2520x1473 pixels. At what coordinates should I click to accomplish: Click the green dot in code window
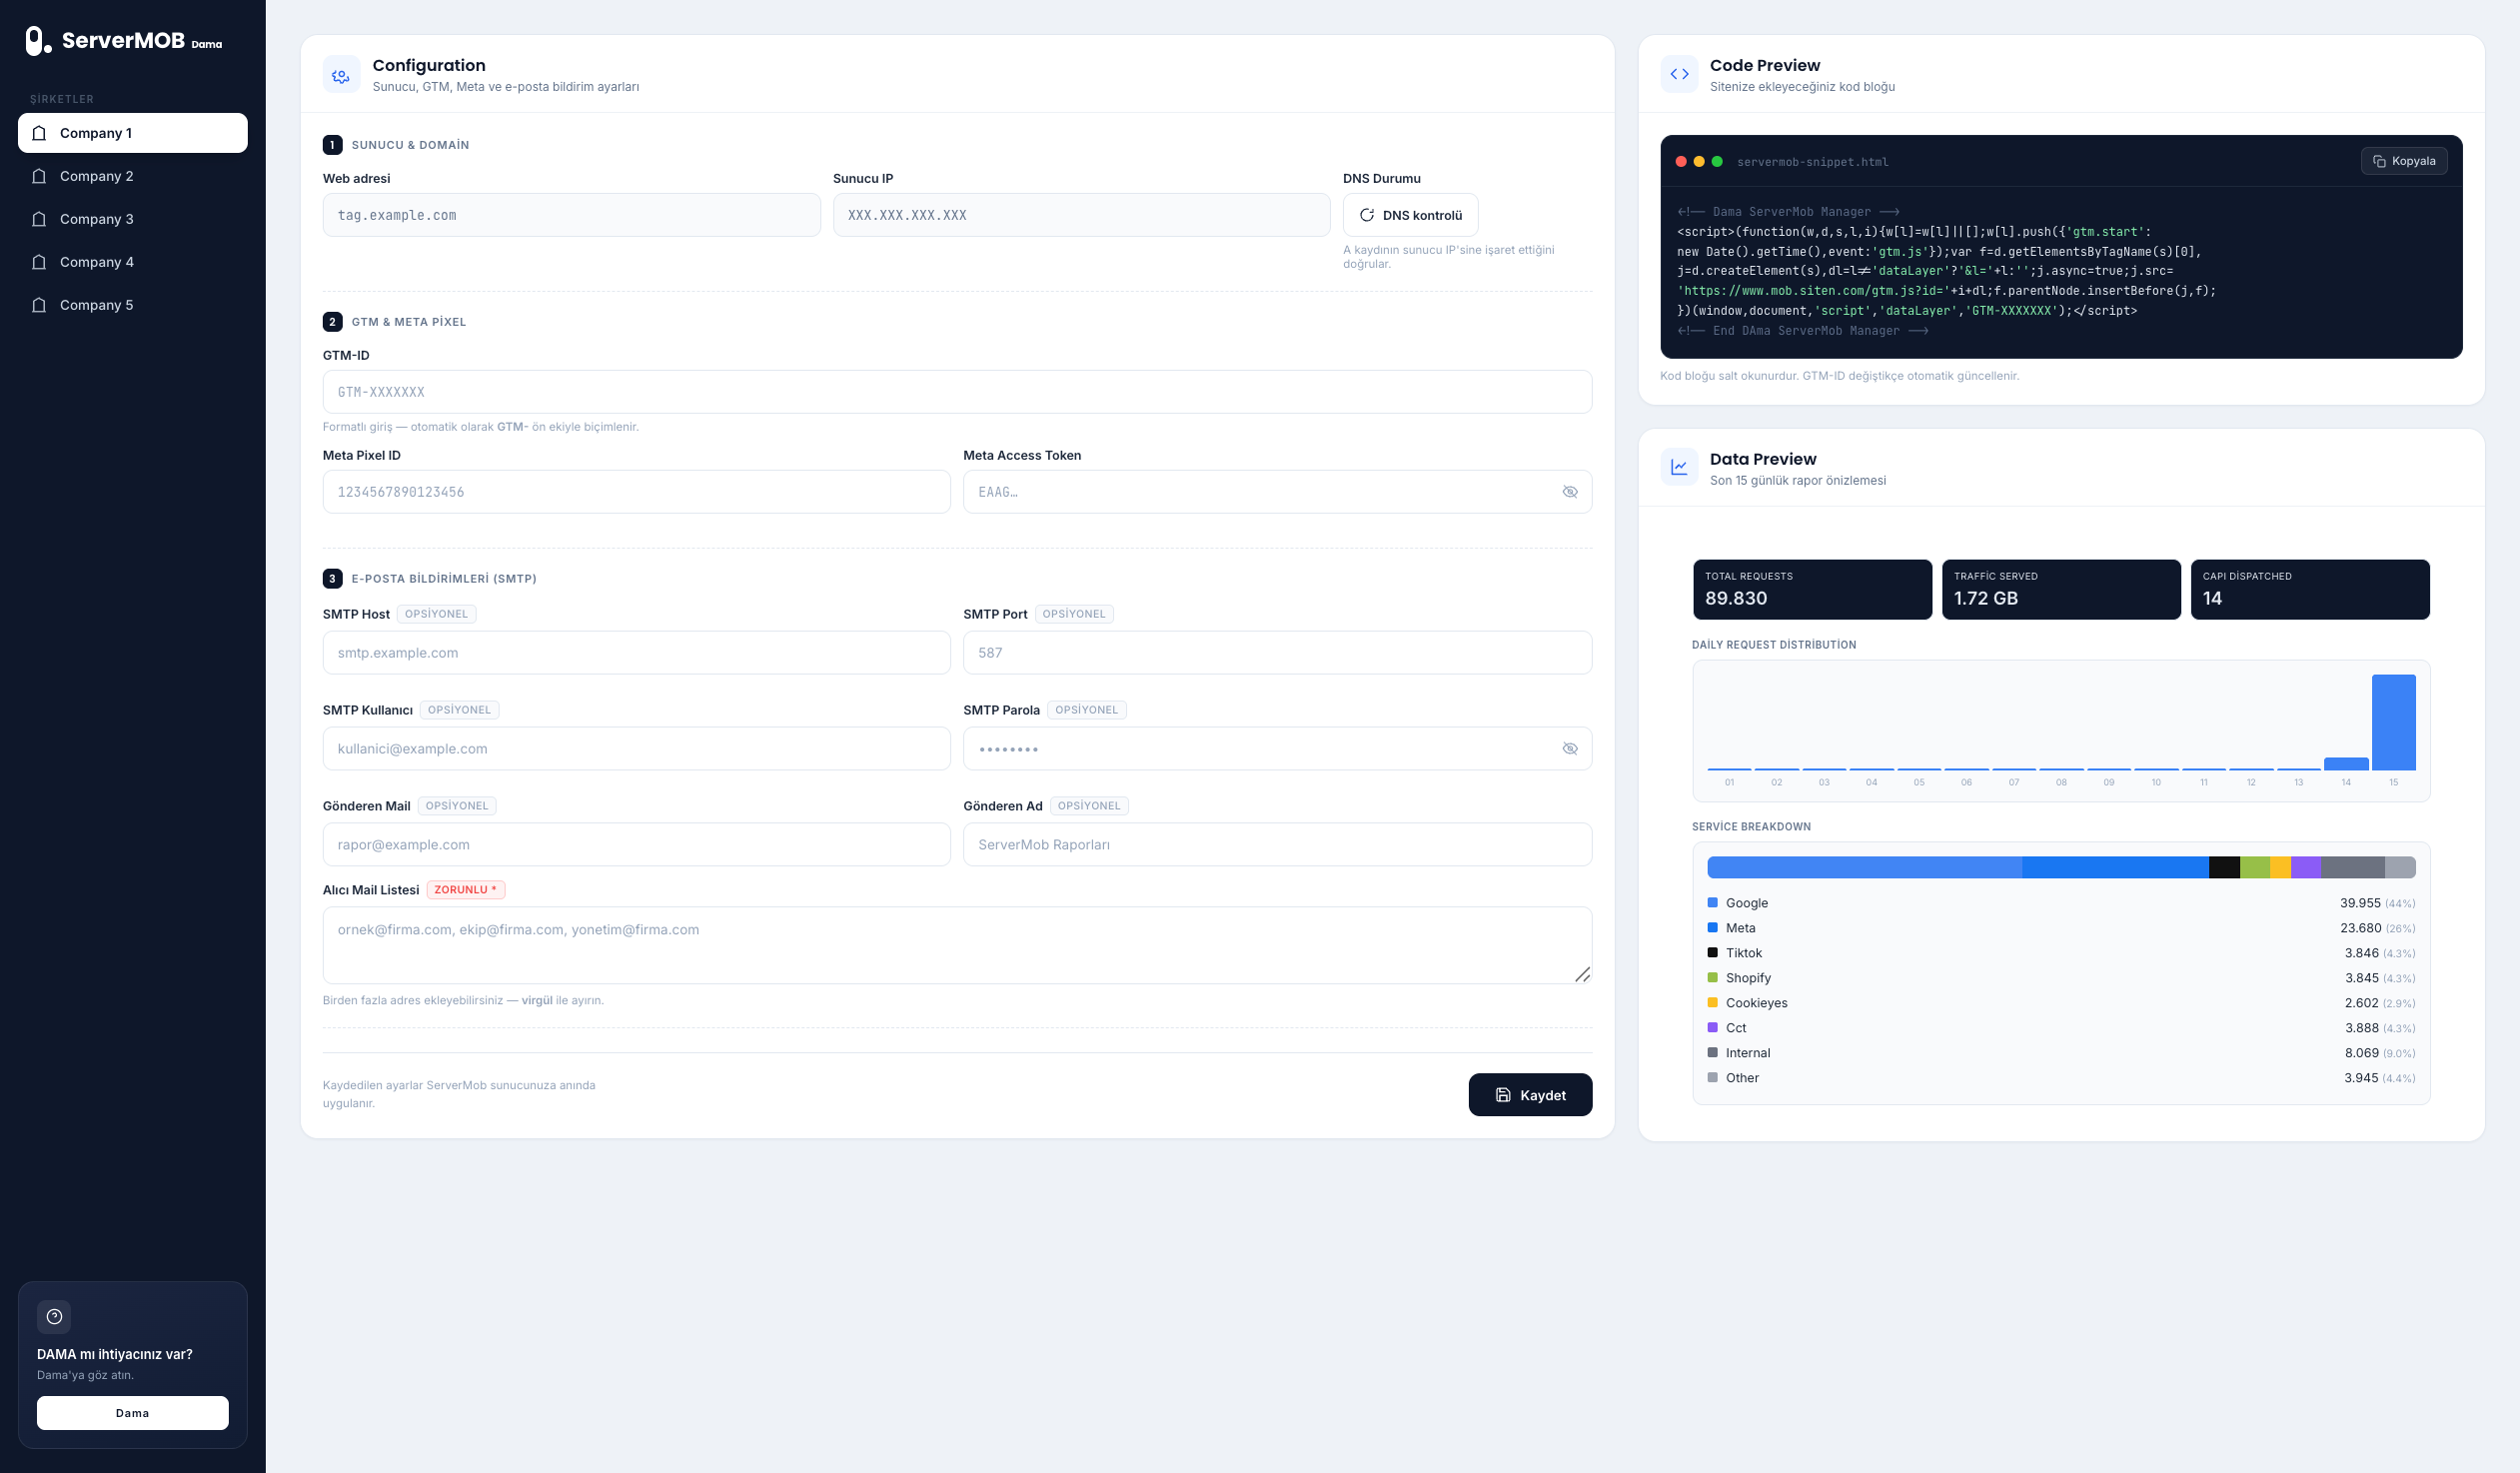pos(1717,162)
